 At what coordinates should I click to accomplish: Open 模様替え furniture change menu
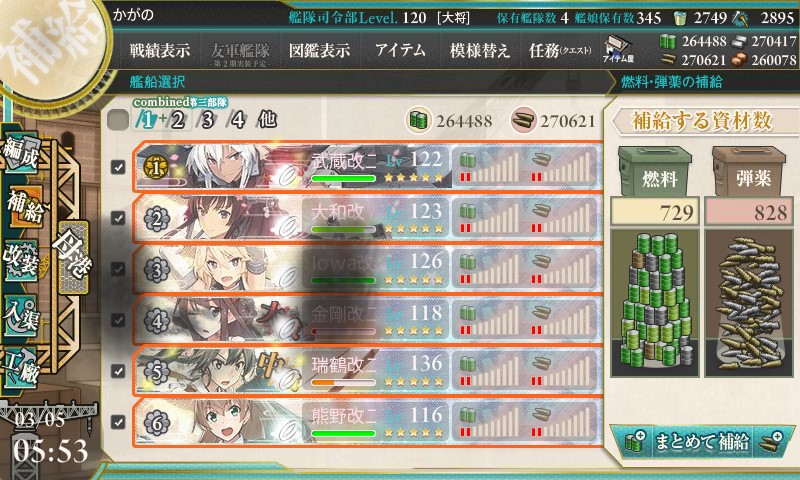tap(480, 50)
